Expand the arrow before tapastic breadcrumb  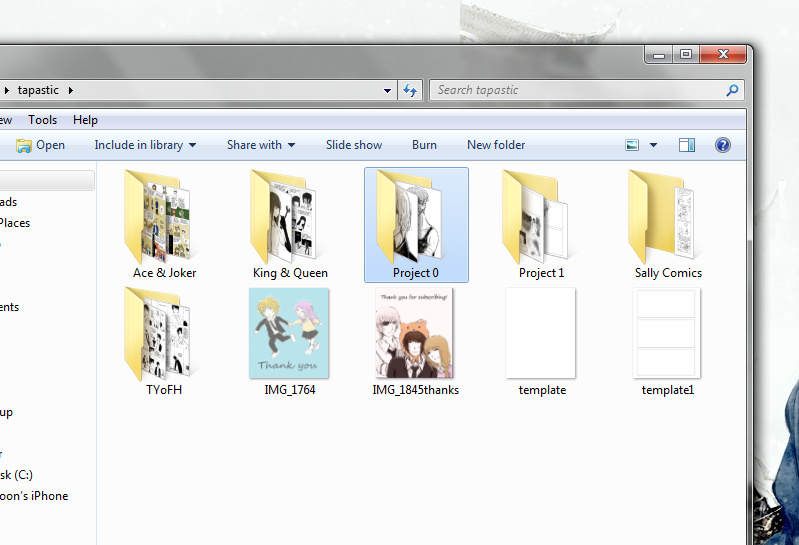(7, 91)
